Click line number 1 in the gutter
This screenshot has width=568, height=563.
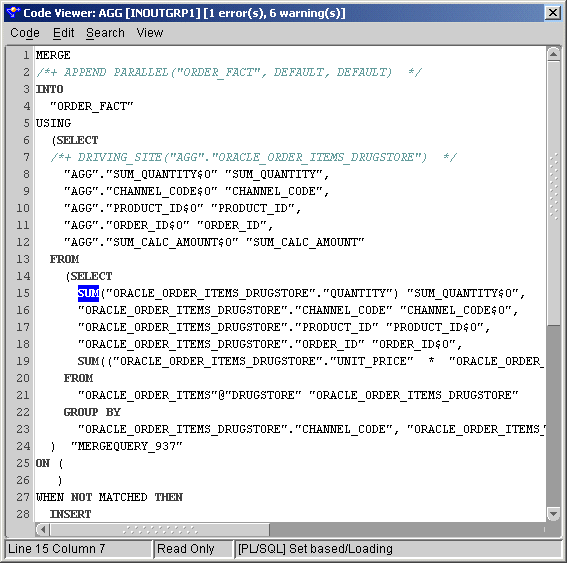tap(26, 55)
